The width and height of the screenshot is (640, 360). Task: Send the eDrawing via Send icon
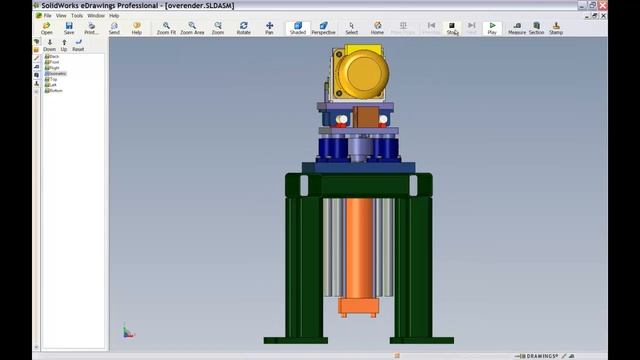pyautogui.click(x=114, y=28)
